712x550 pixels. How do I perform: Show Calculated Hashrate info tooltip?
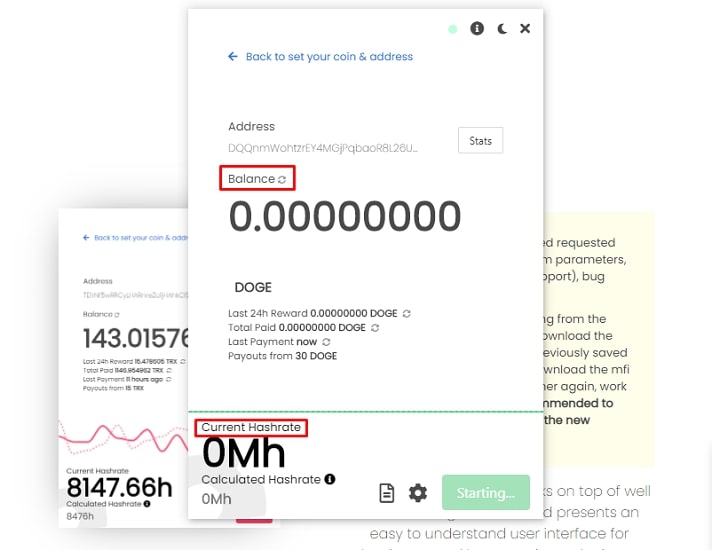click(x=330, y=479)
